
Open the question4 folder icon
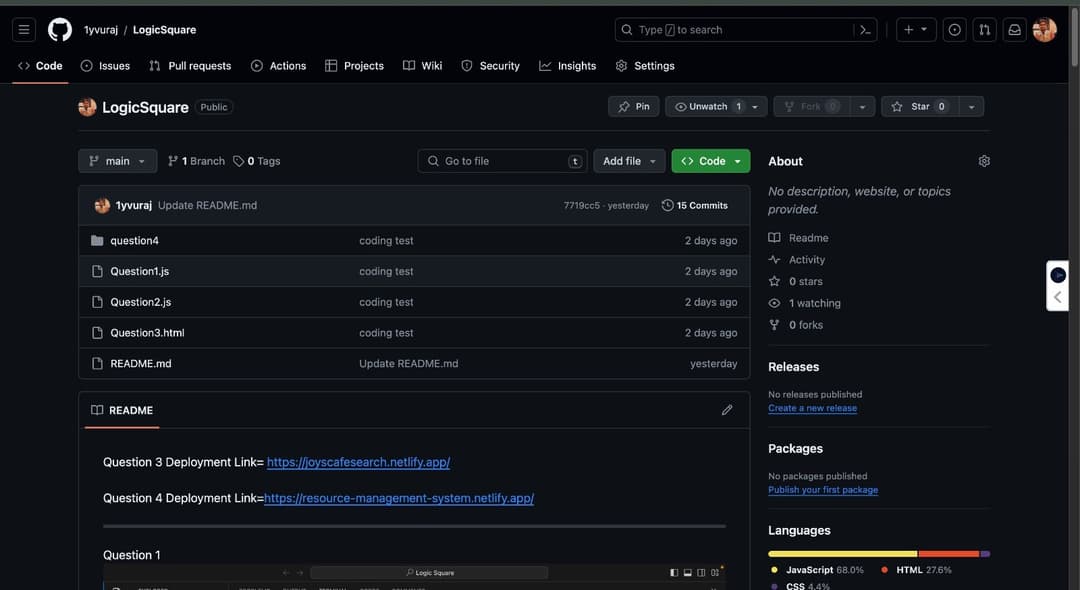97,240
